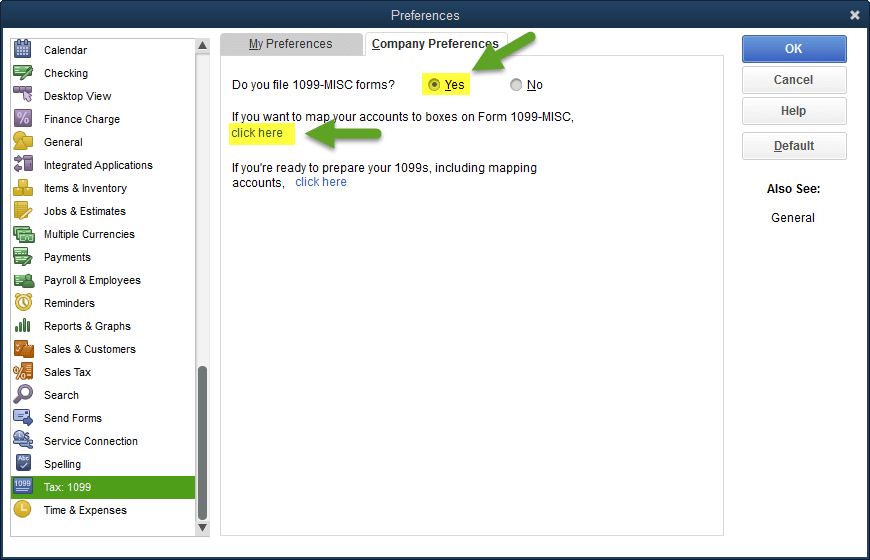Viewport: 870px width, 560px height.
Task: Click the Search magnifying glass icon
Action: (x=22, y=395)
